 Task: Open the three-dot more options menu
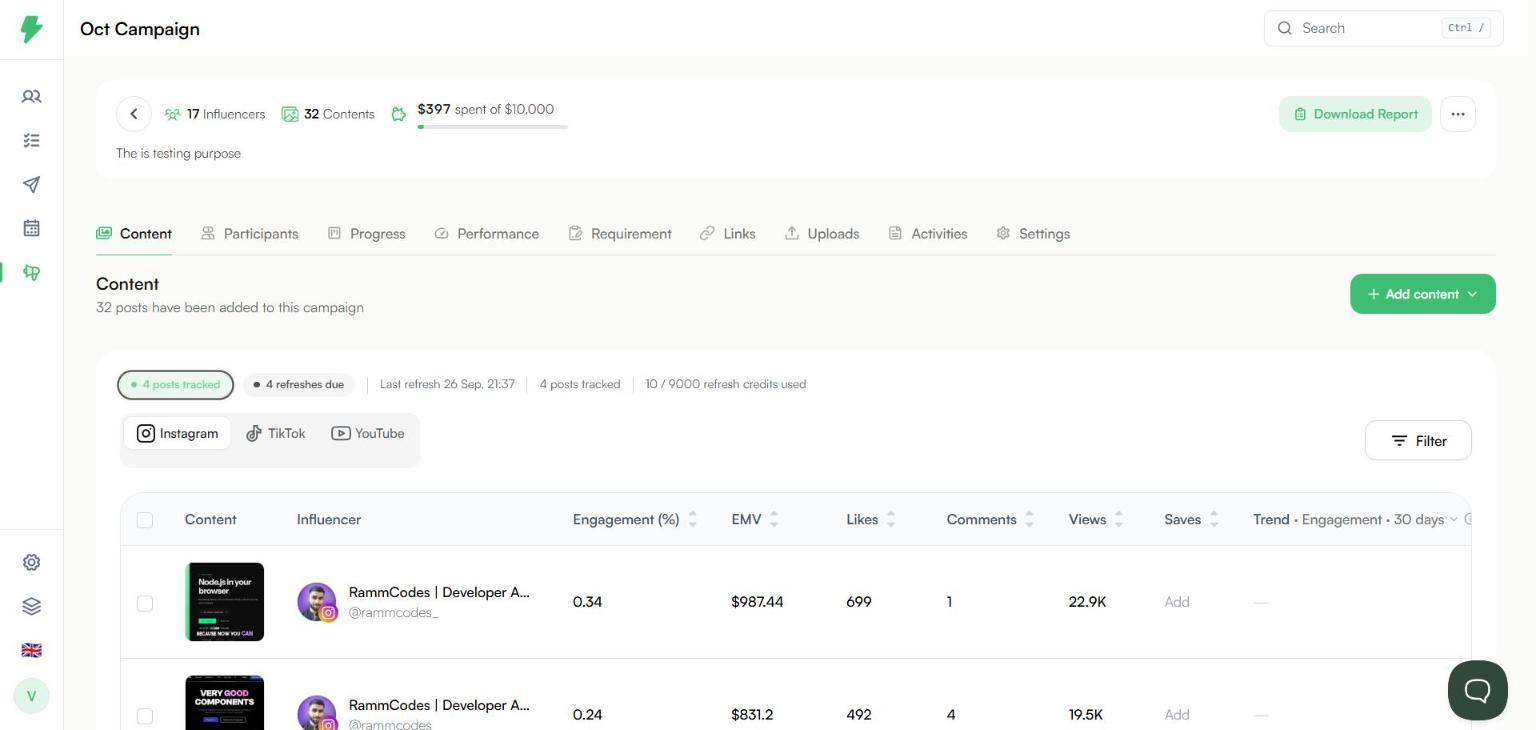[1458, 114]
